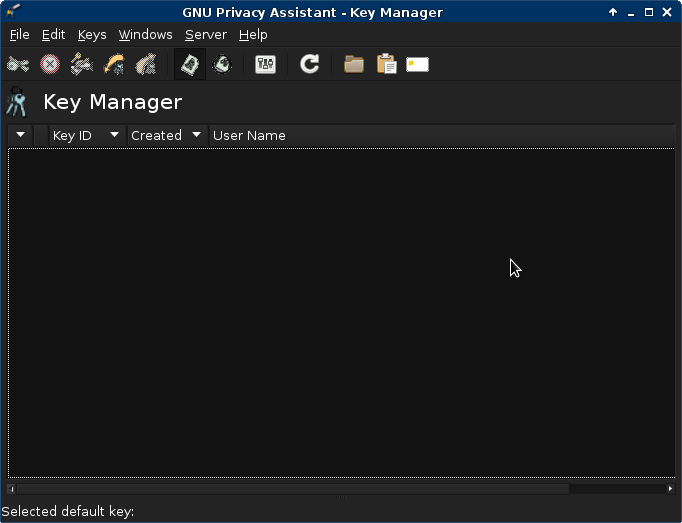This screenshot has width=682, height=523.
Task: Click the horizontal scrollbar right arrow
Action: click(670, 489)
